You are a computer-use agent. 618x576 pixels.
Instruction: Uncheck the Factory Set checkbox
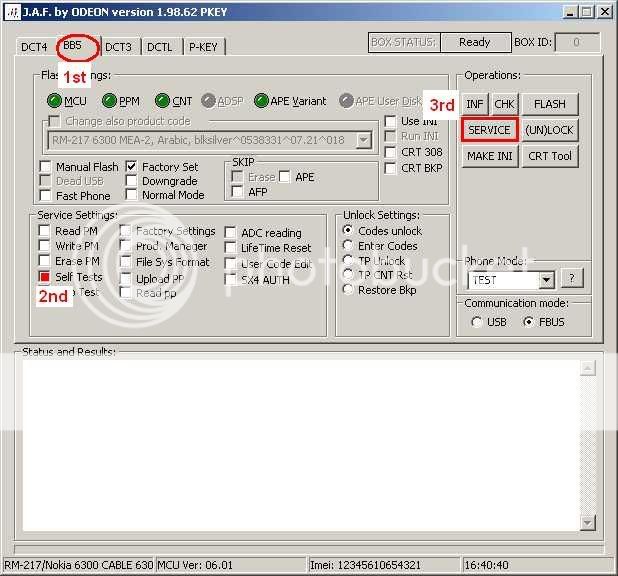click(x=131, y=166)
